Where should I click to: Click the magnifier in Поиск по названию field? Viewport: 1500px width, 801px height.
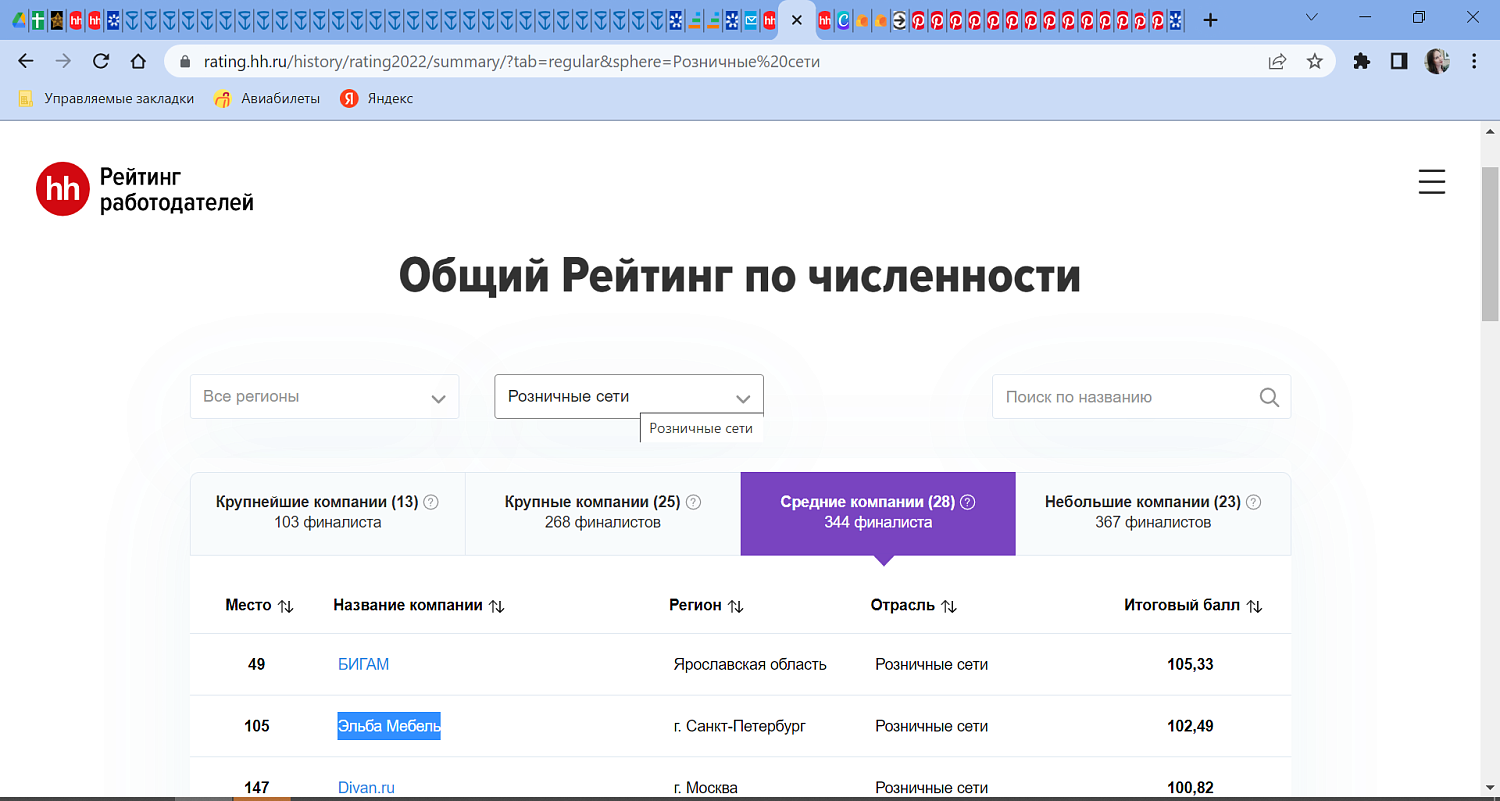[1269, 397]
